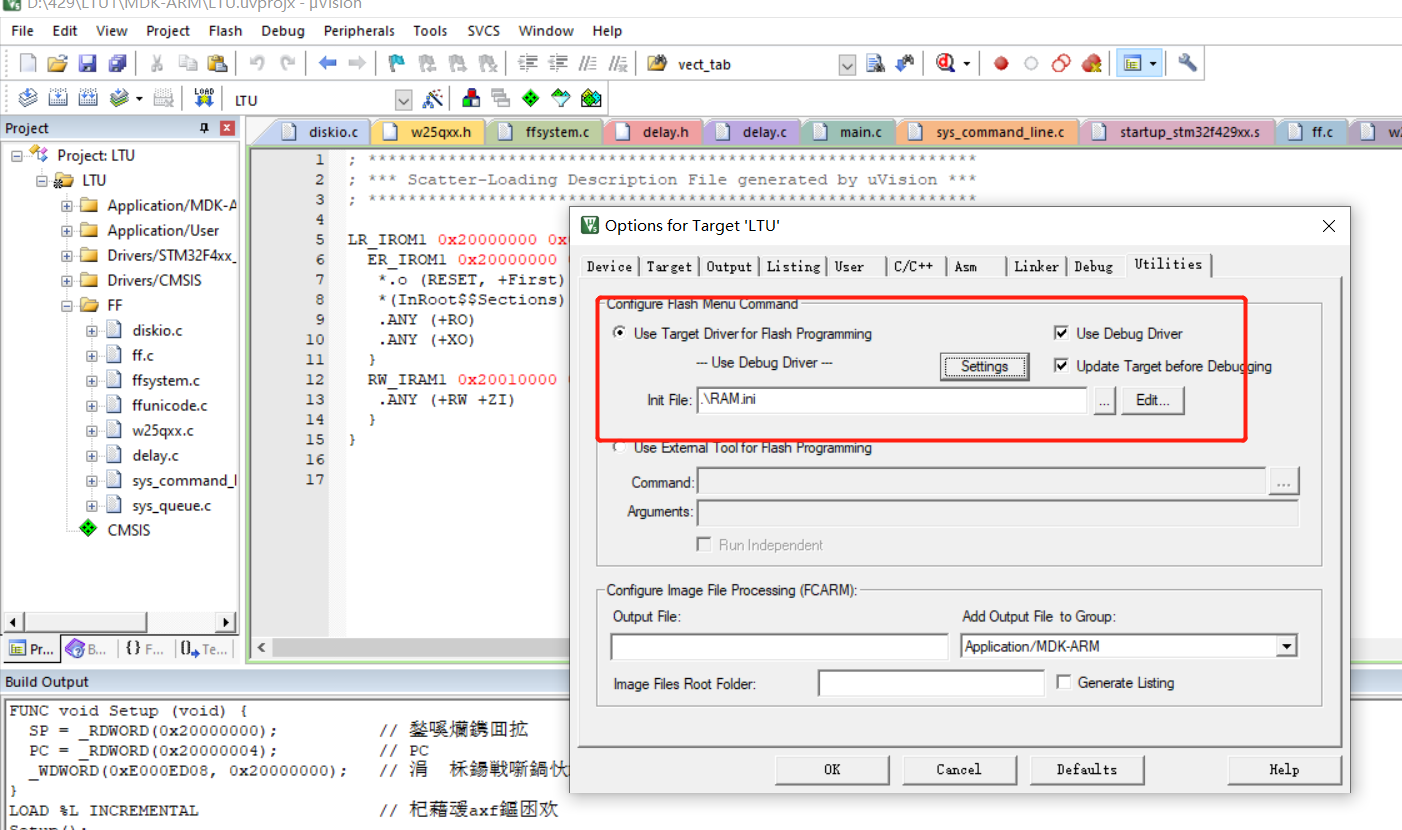Open the Peripherals menu
Screen dimensions: 1402x830
tap(359, 31)
